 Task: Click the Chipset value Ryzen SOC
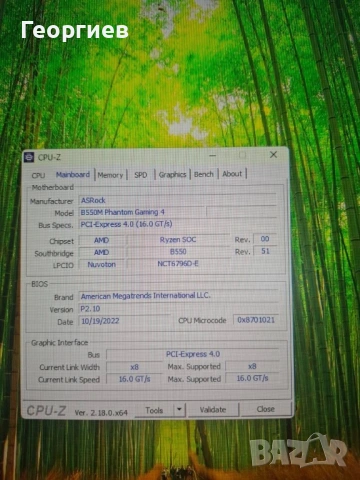click(x=178, y=240)
